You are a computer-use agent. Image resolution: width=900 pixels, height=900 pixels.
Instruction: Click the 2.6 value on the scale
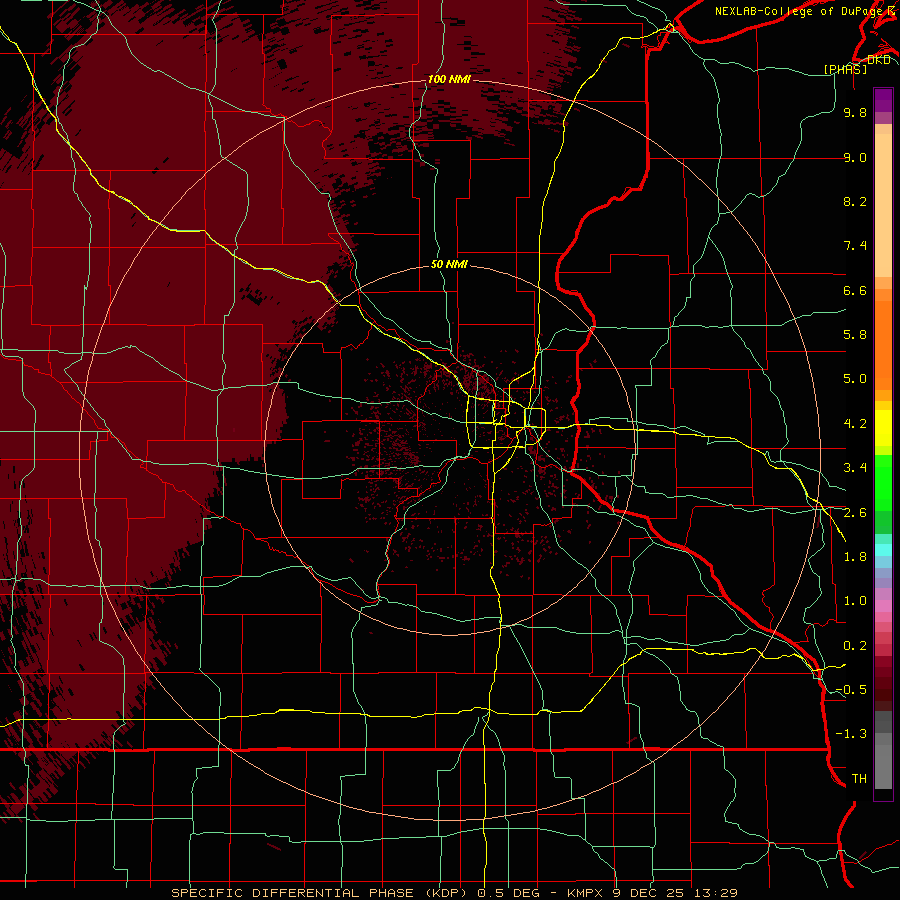point(855,513)
